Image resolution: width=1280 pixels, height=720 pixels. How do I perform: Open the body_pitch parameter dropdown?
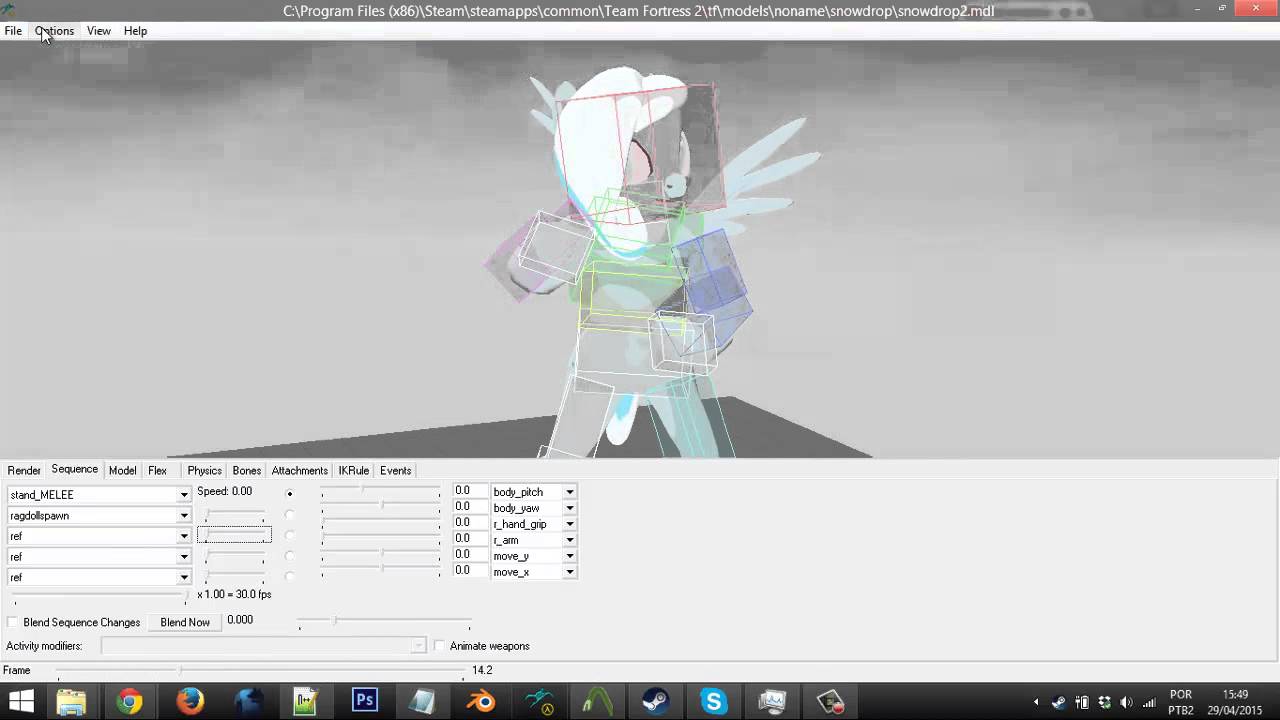pos(569,492)
